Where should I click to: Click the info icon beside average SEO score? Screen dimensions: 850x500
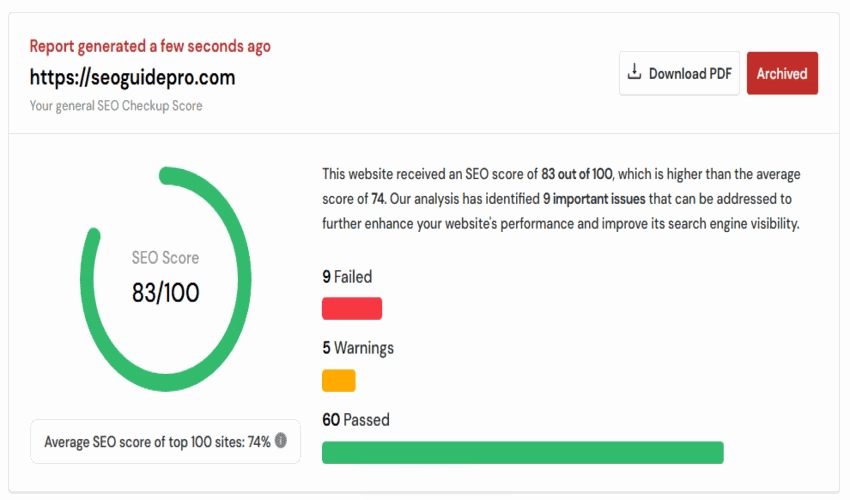point(281,440)
